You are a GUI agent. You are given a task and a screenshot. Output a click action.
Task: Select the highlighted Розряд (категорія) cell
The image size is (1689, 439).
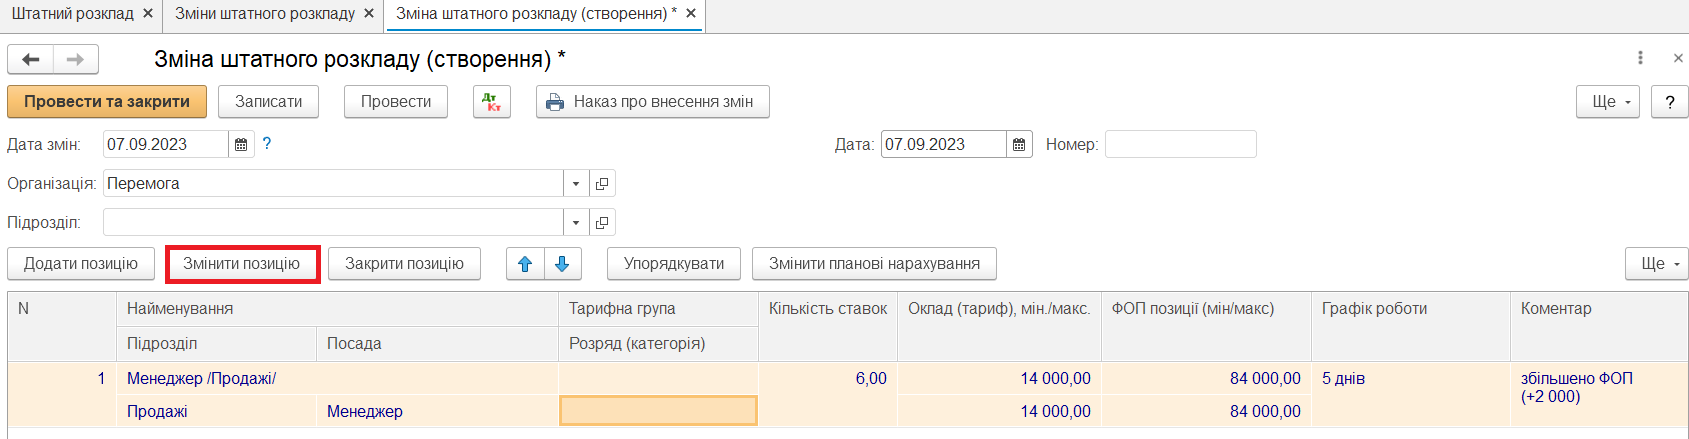click(658, 411)
